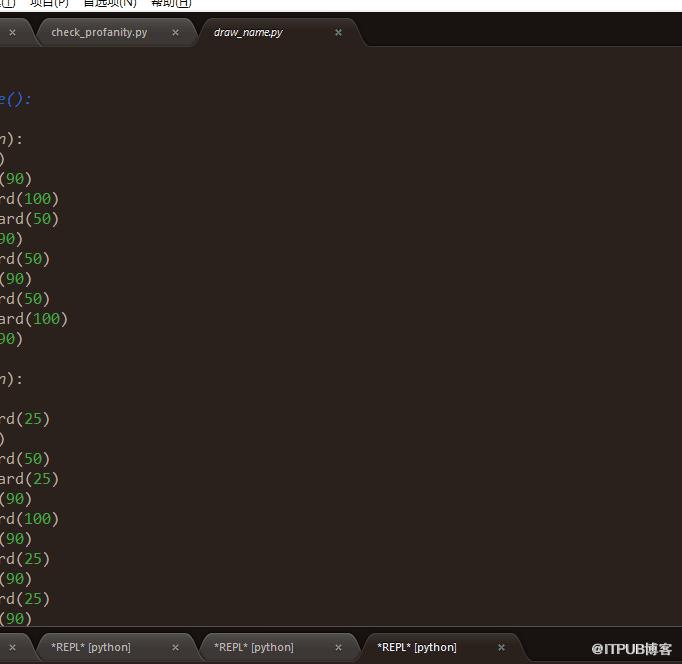
Task: Close the partially hidden first file tab
Action: pyautogui.click(x=13, y=33)
